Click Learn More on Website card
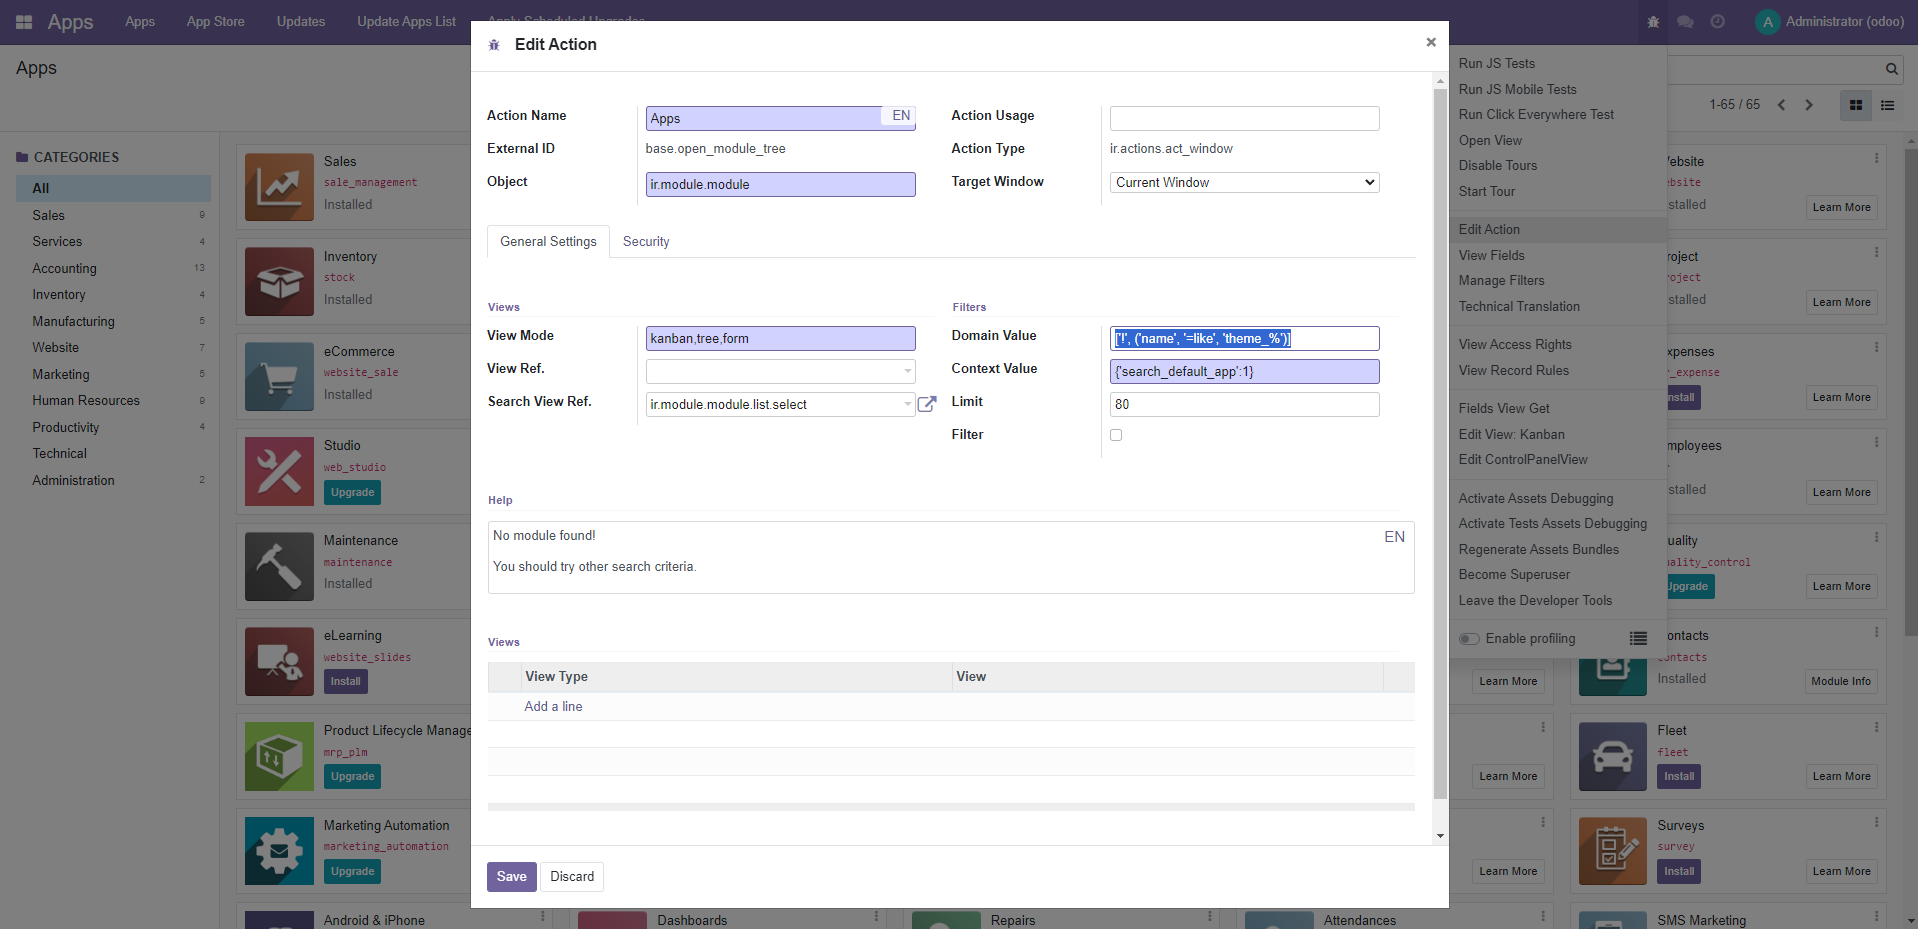This screenshot has width=1918, height=929. click(x=1841, y=207)
